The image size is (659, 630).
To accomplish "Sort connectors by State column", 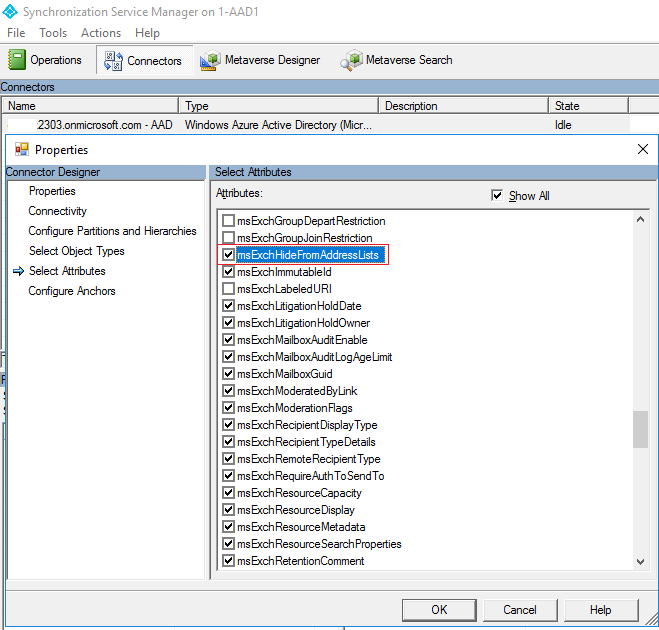I will click(588, 105).
